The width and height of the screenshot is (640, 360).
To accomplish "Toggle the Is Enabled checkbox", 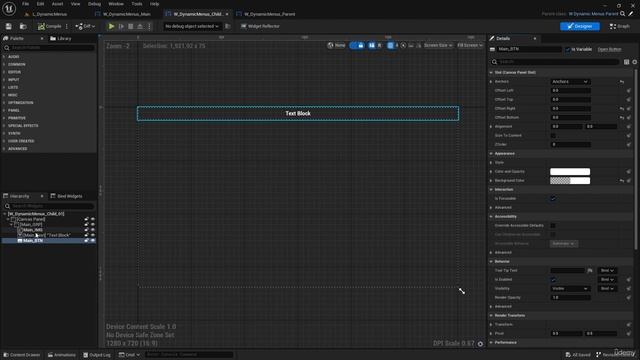I will point(553,280).
